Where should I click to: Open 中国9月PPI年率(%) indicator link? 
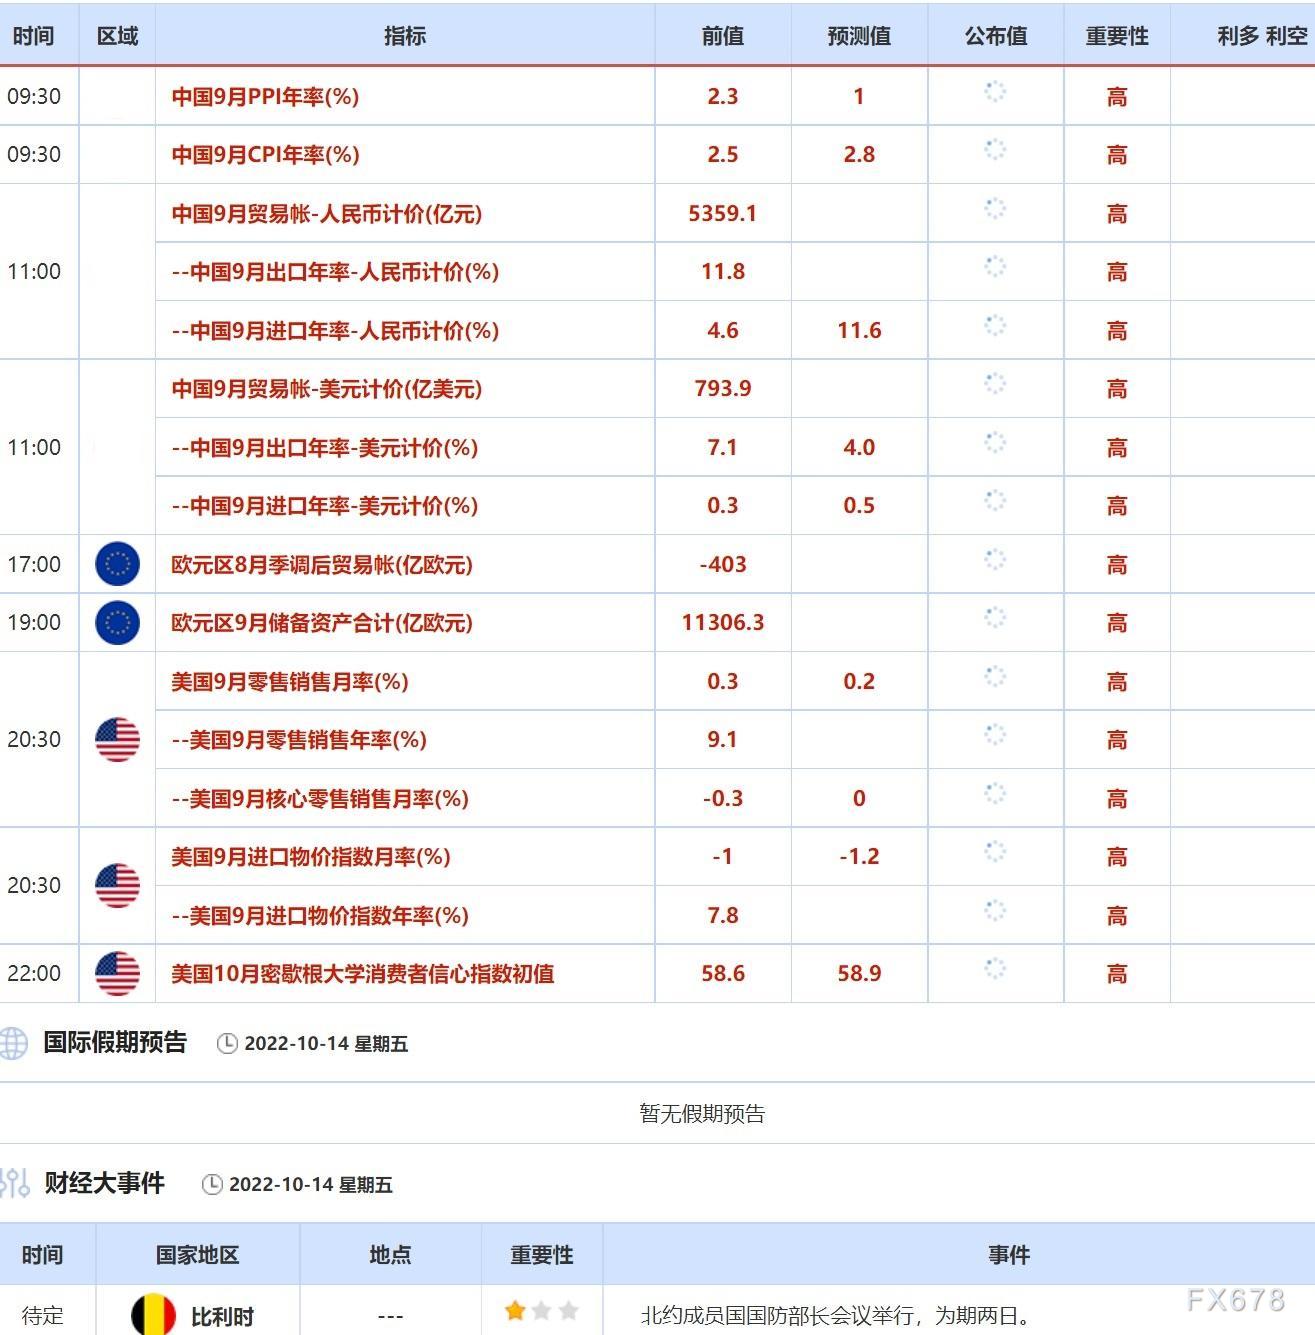[x=265, y=96]
